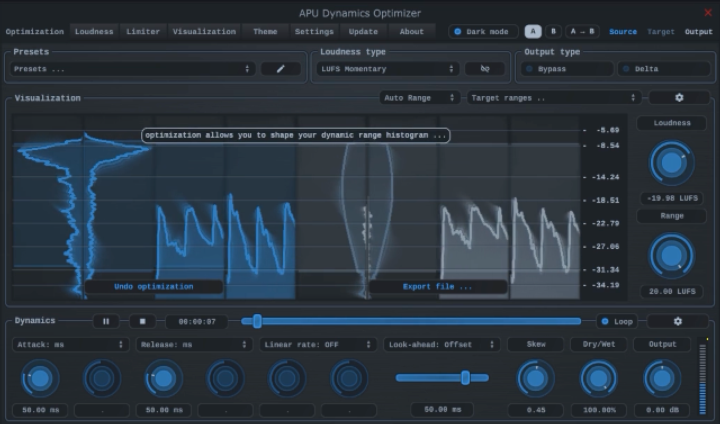Viewport: 720px width, 424px height.
Task: Show the Output view
Action: (698, 32)
